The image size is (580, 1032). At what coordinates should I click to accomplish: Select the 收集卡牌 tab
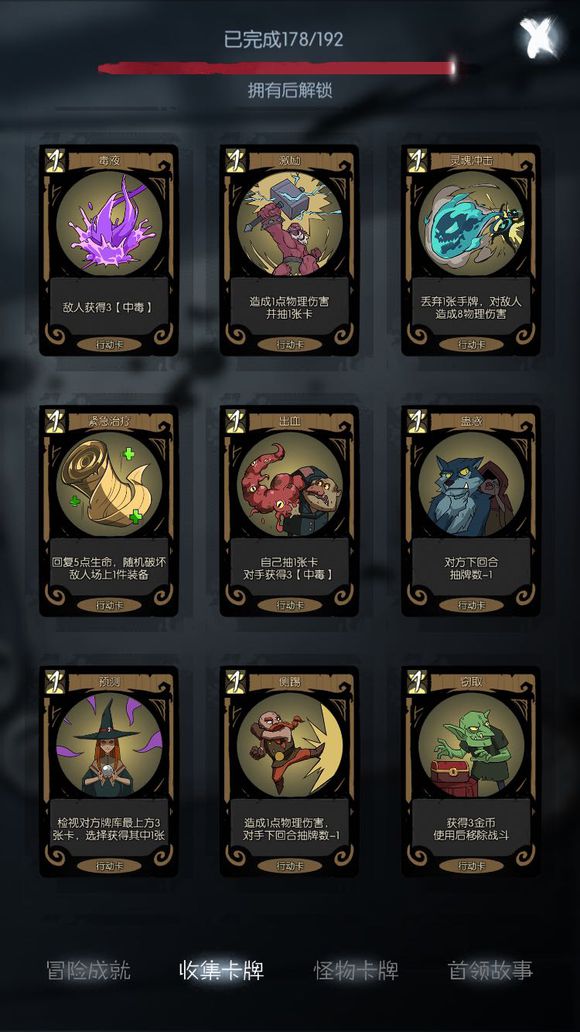point(222,970)
